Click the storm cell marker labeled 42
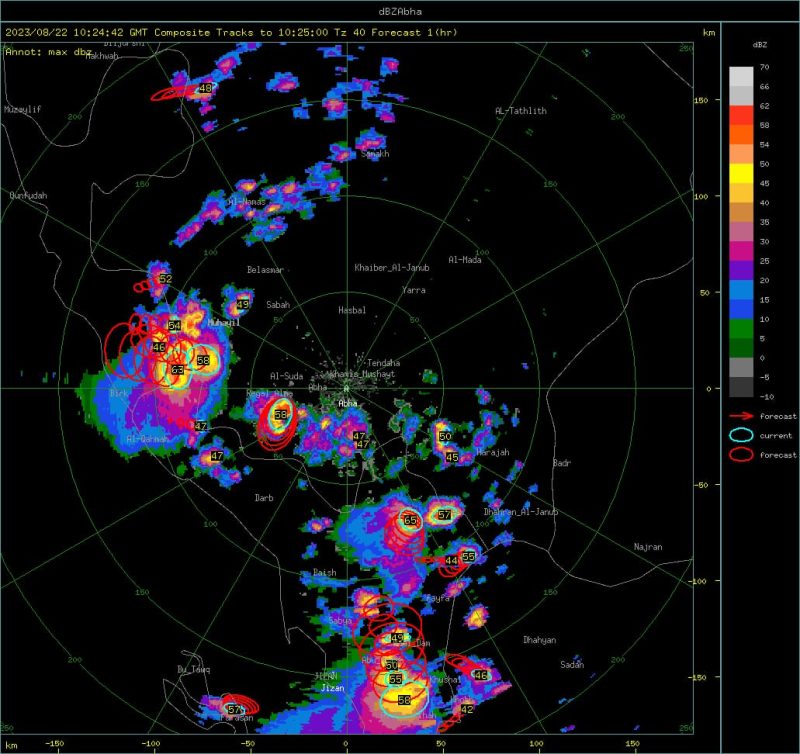 point(466,709)
